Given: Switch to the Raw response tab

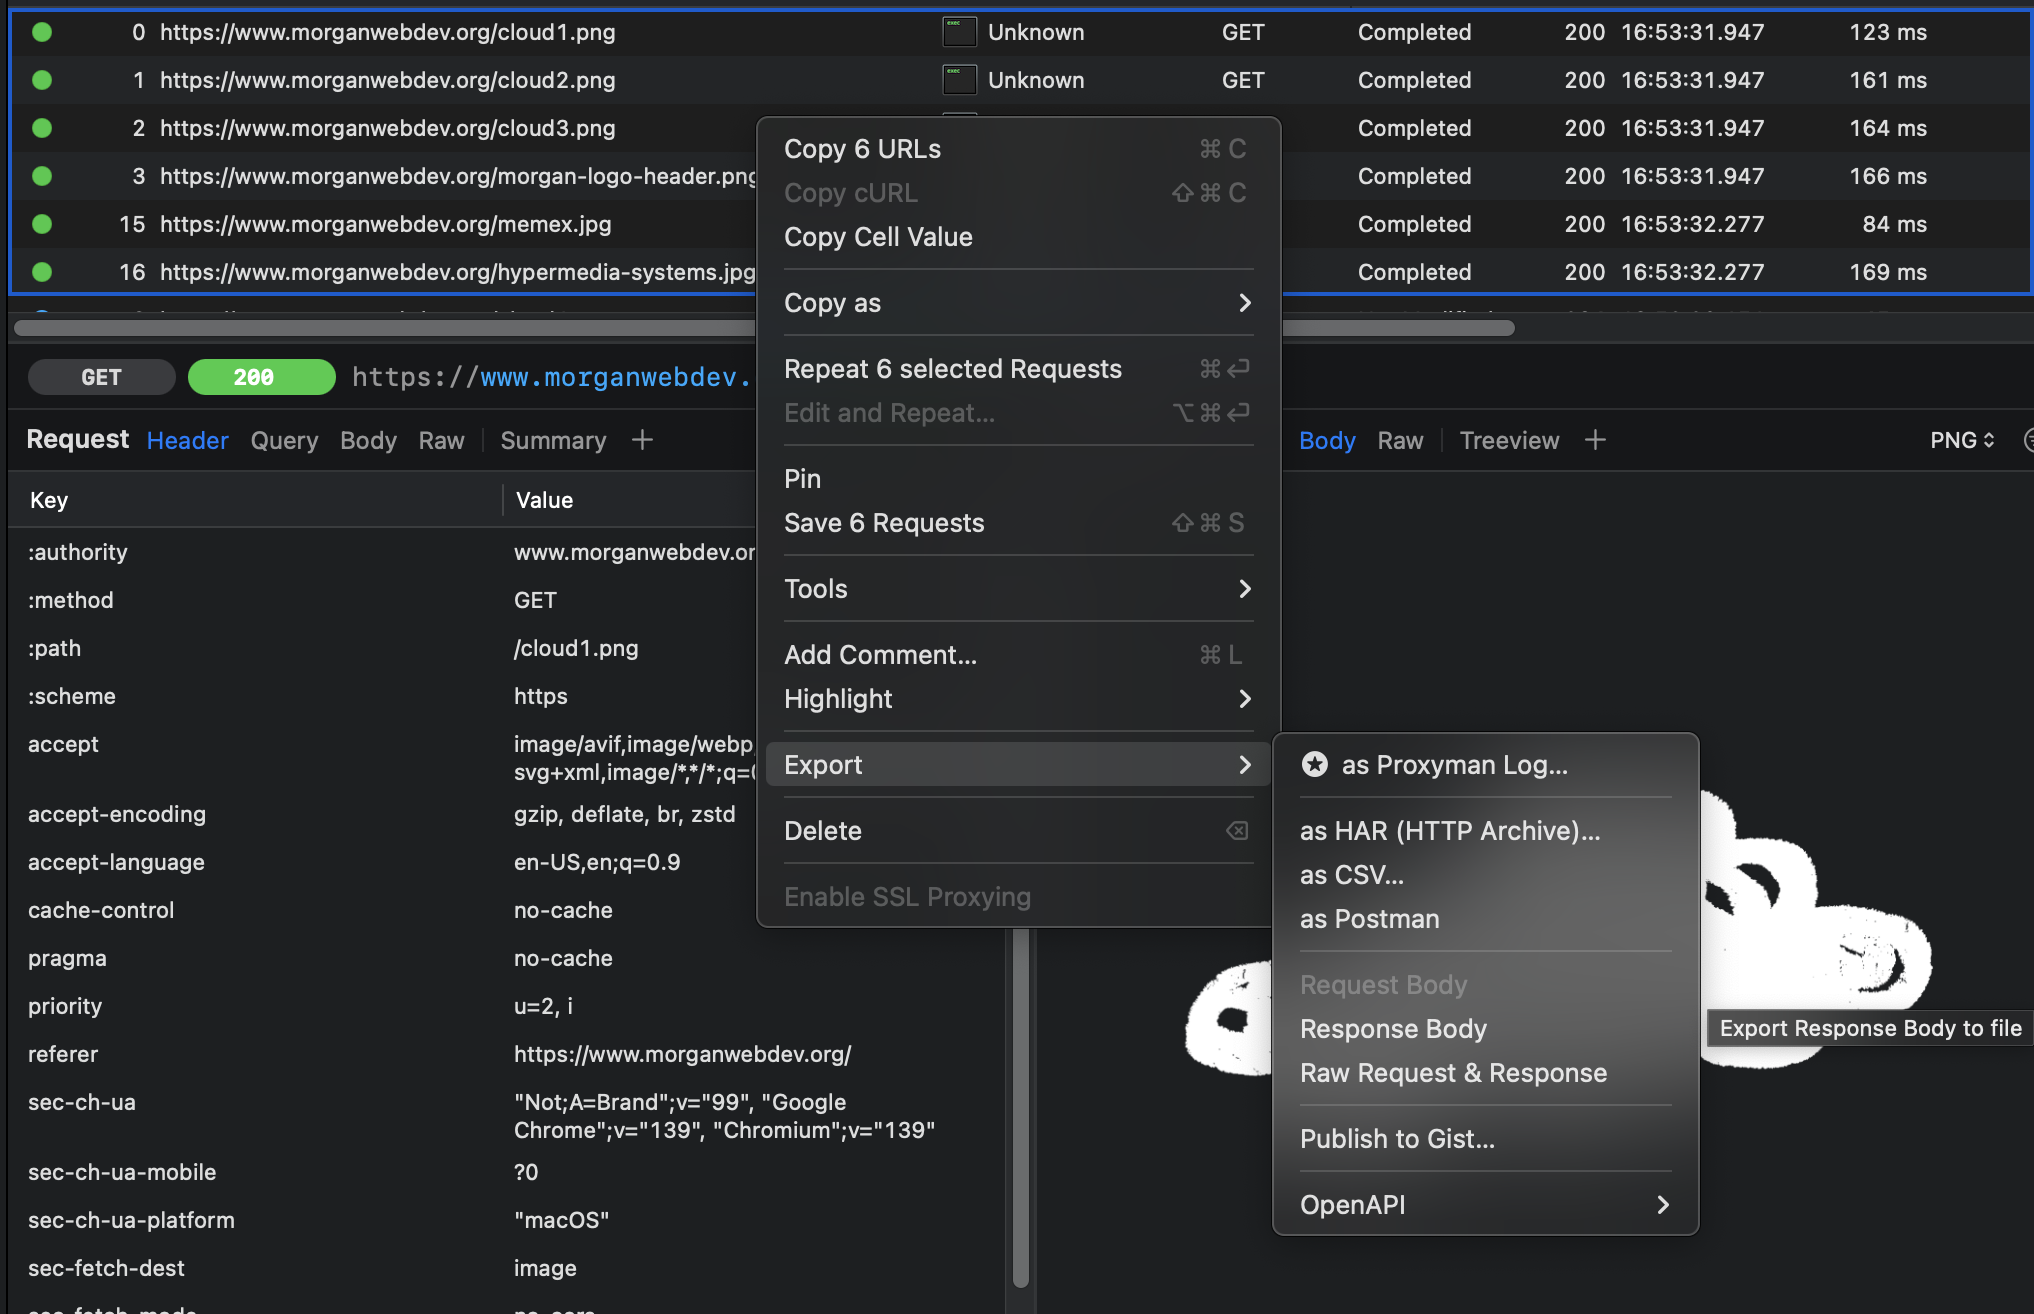Looking at the screenshot, I should pos(1400,440).
